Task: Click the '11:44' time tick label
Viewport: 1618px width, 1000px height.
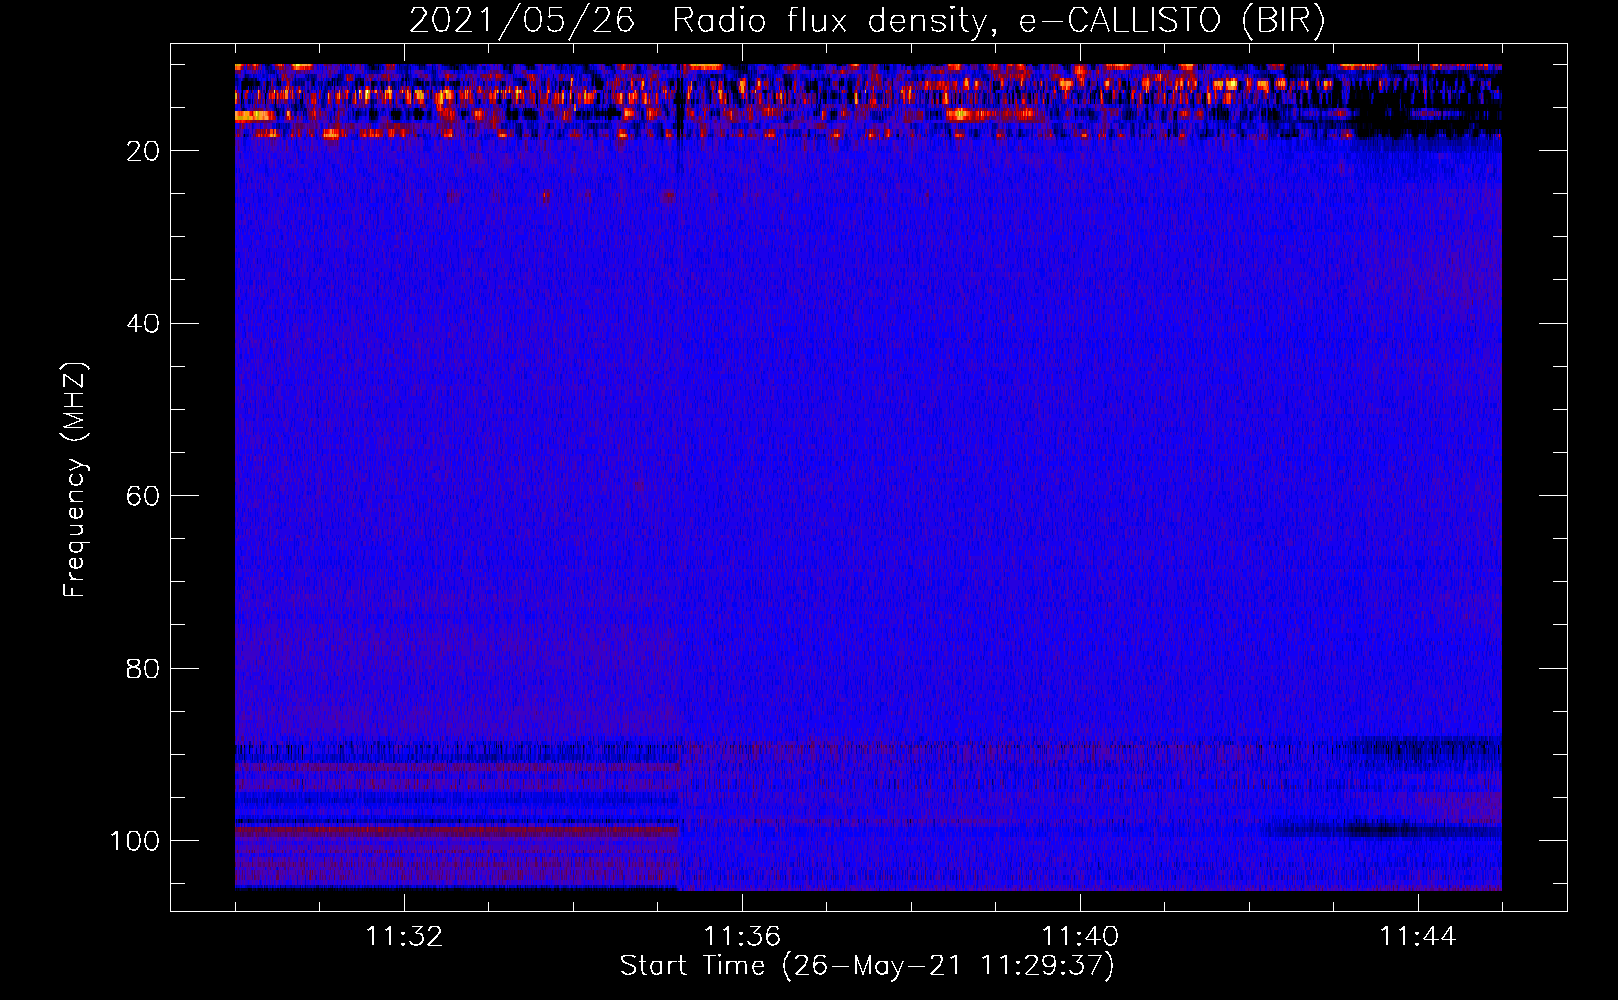Action: tap(1418, 937)
